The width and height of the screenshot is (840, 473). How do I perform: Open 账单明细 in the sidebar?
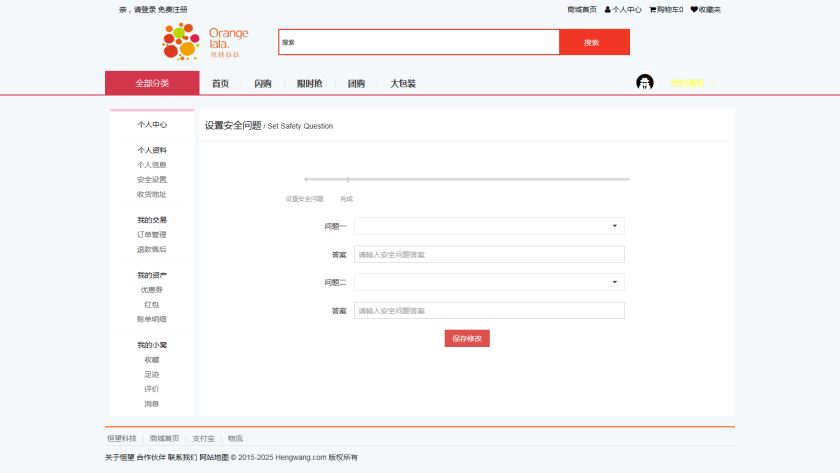click(x=152, y=319)
